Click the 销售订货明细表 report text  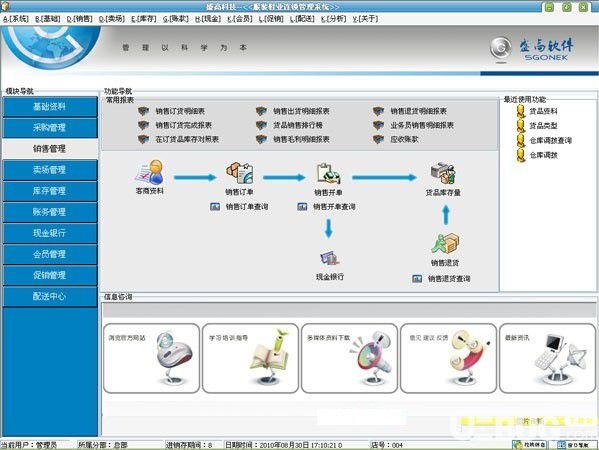(x=180, y=111)
